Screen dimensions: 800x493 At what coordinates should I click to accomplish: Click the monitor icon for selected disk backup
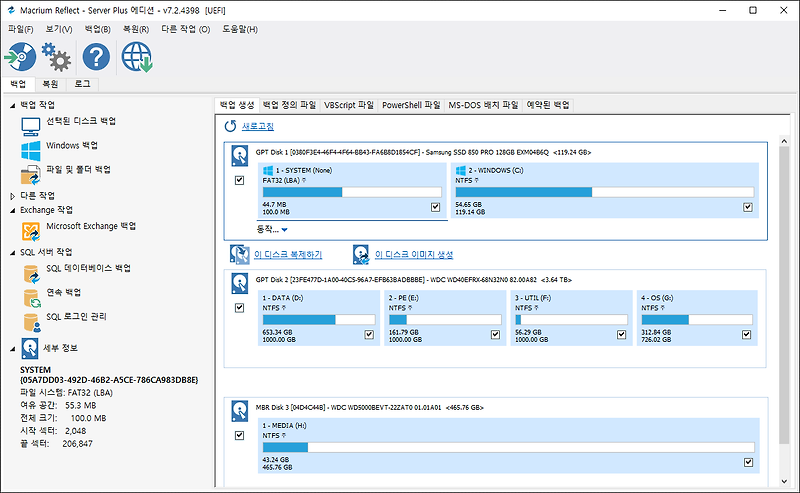tap(31, 126)
